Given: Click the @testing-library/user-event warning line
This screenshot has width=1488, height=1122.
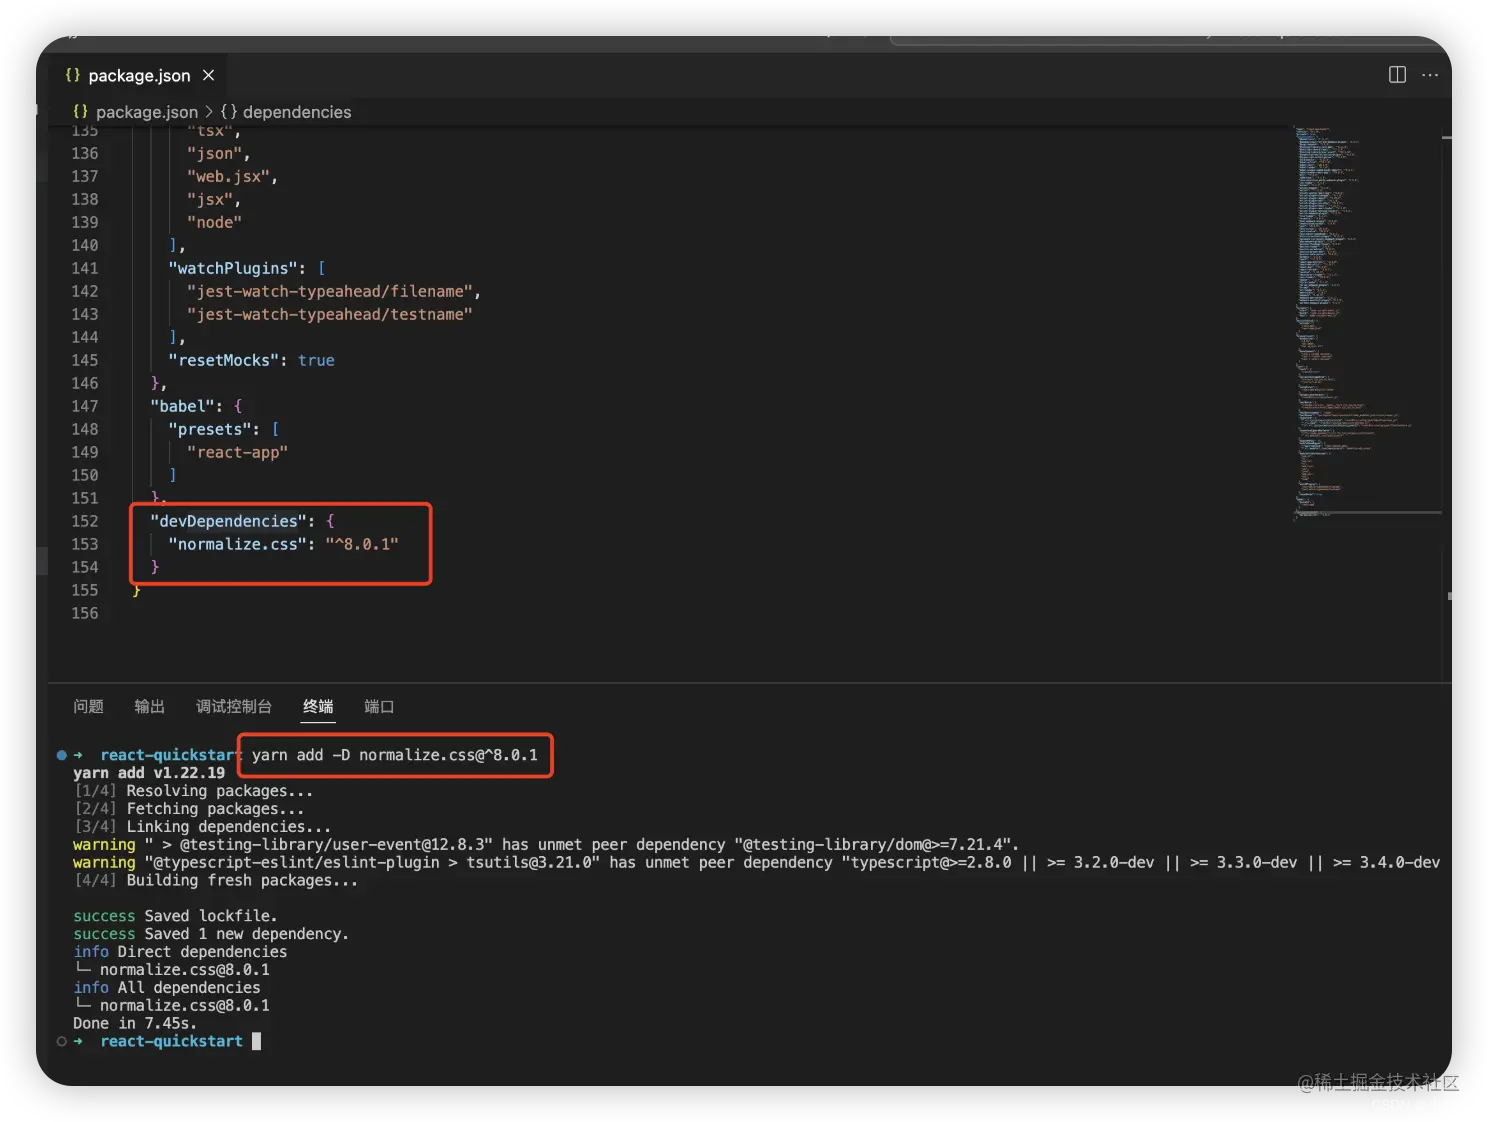Looking at the screenshot, I should click(546, 845).
